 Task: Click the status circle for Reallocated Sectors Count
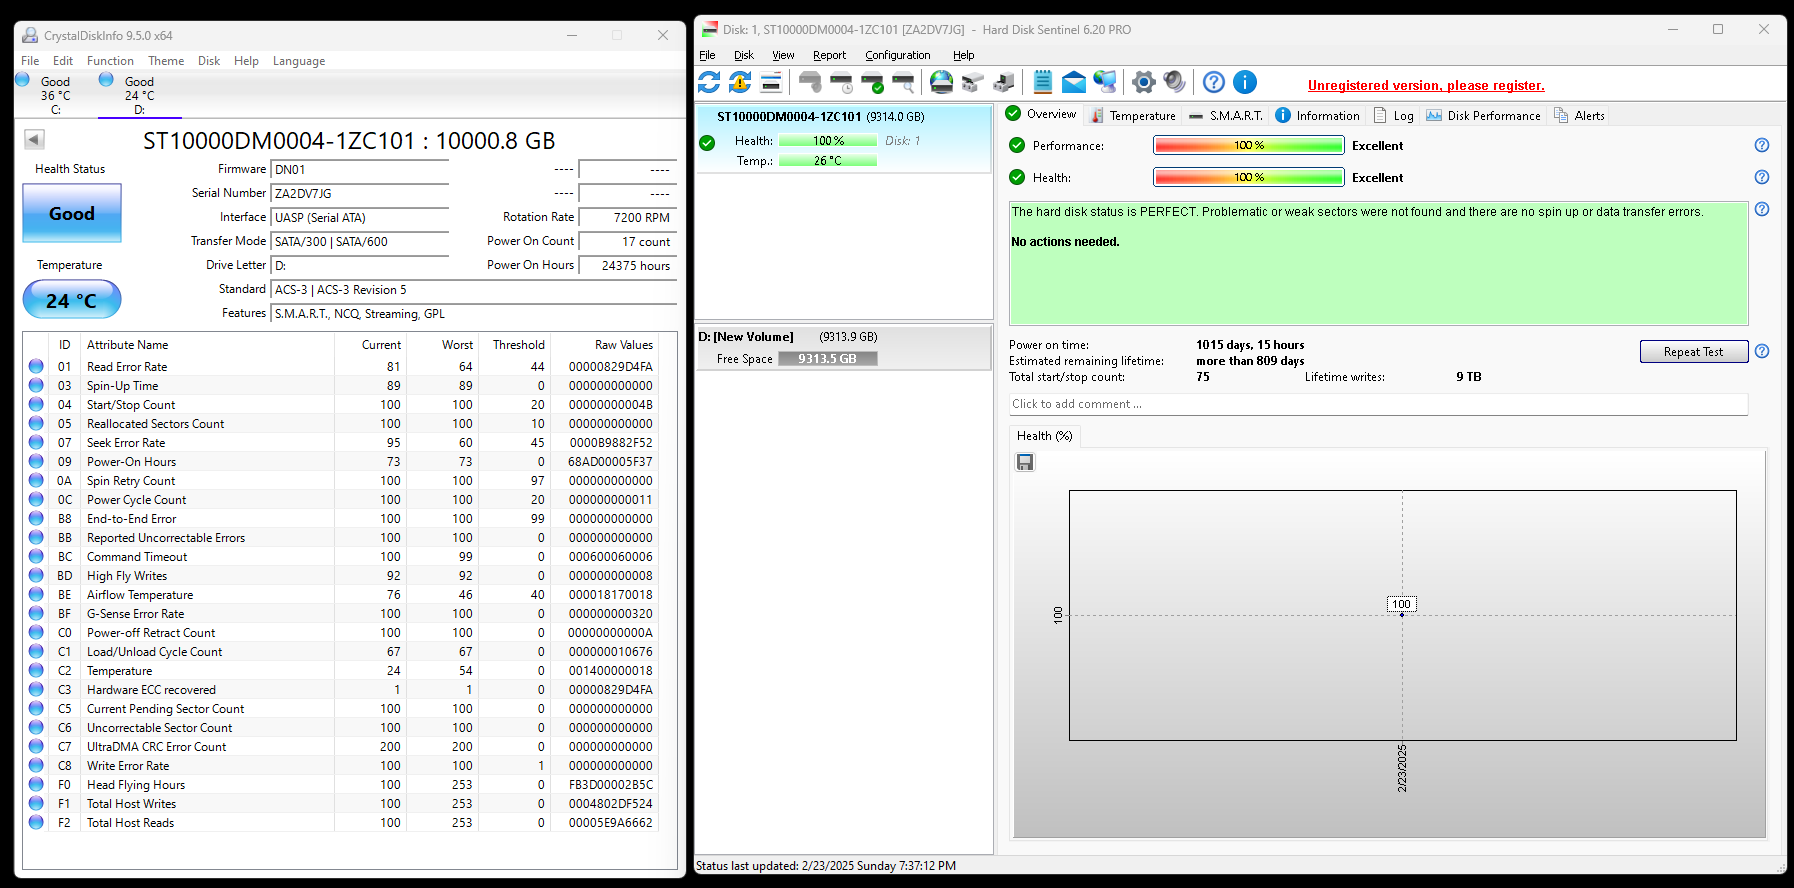click(36, 424)
